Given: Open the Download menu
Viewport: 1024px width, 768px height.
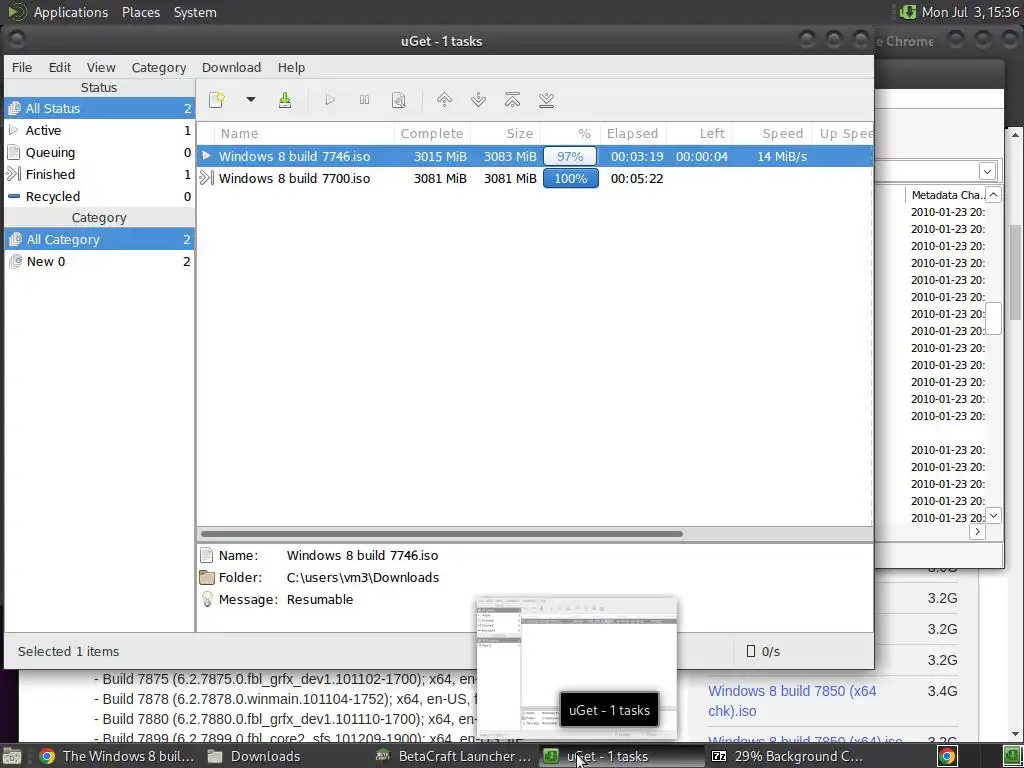Looking at the screenshot, I should point(231,67).
